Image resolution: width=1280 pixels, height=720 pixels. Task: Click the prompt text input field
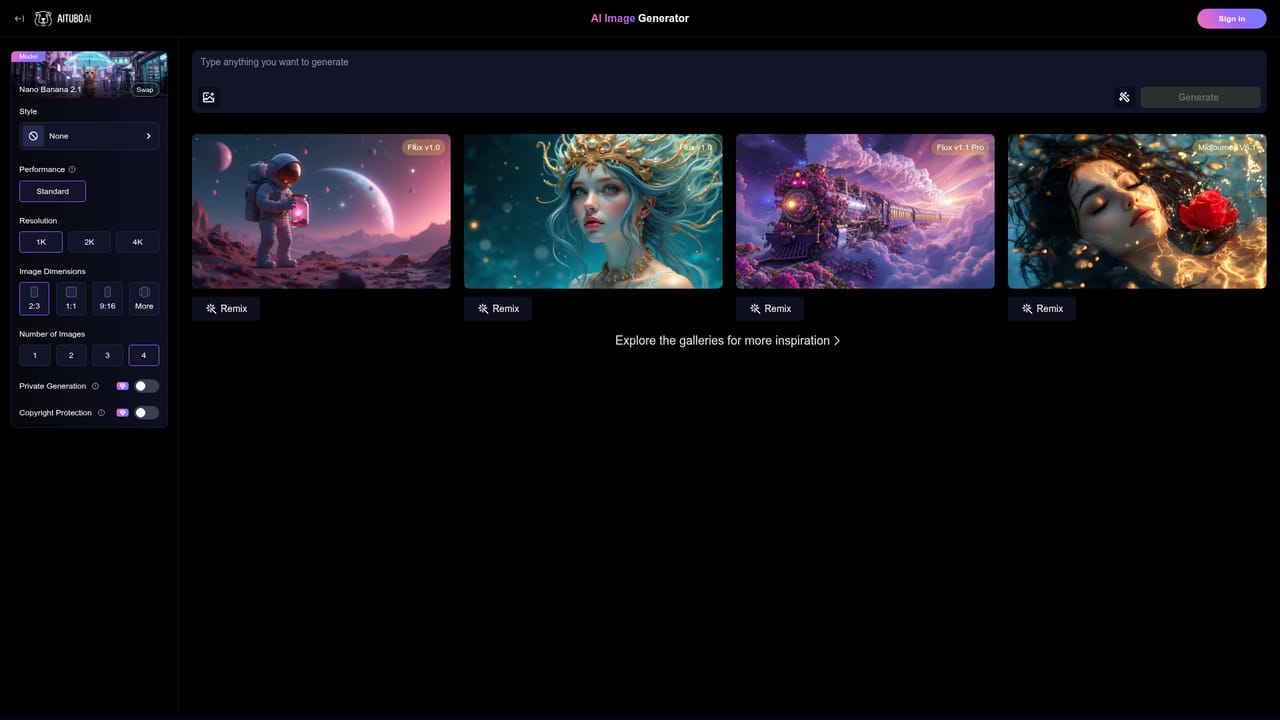729,63
